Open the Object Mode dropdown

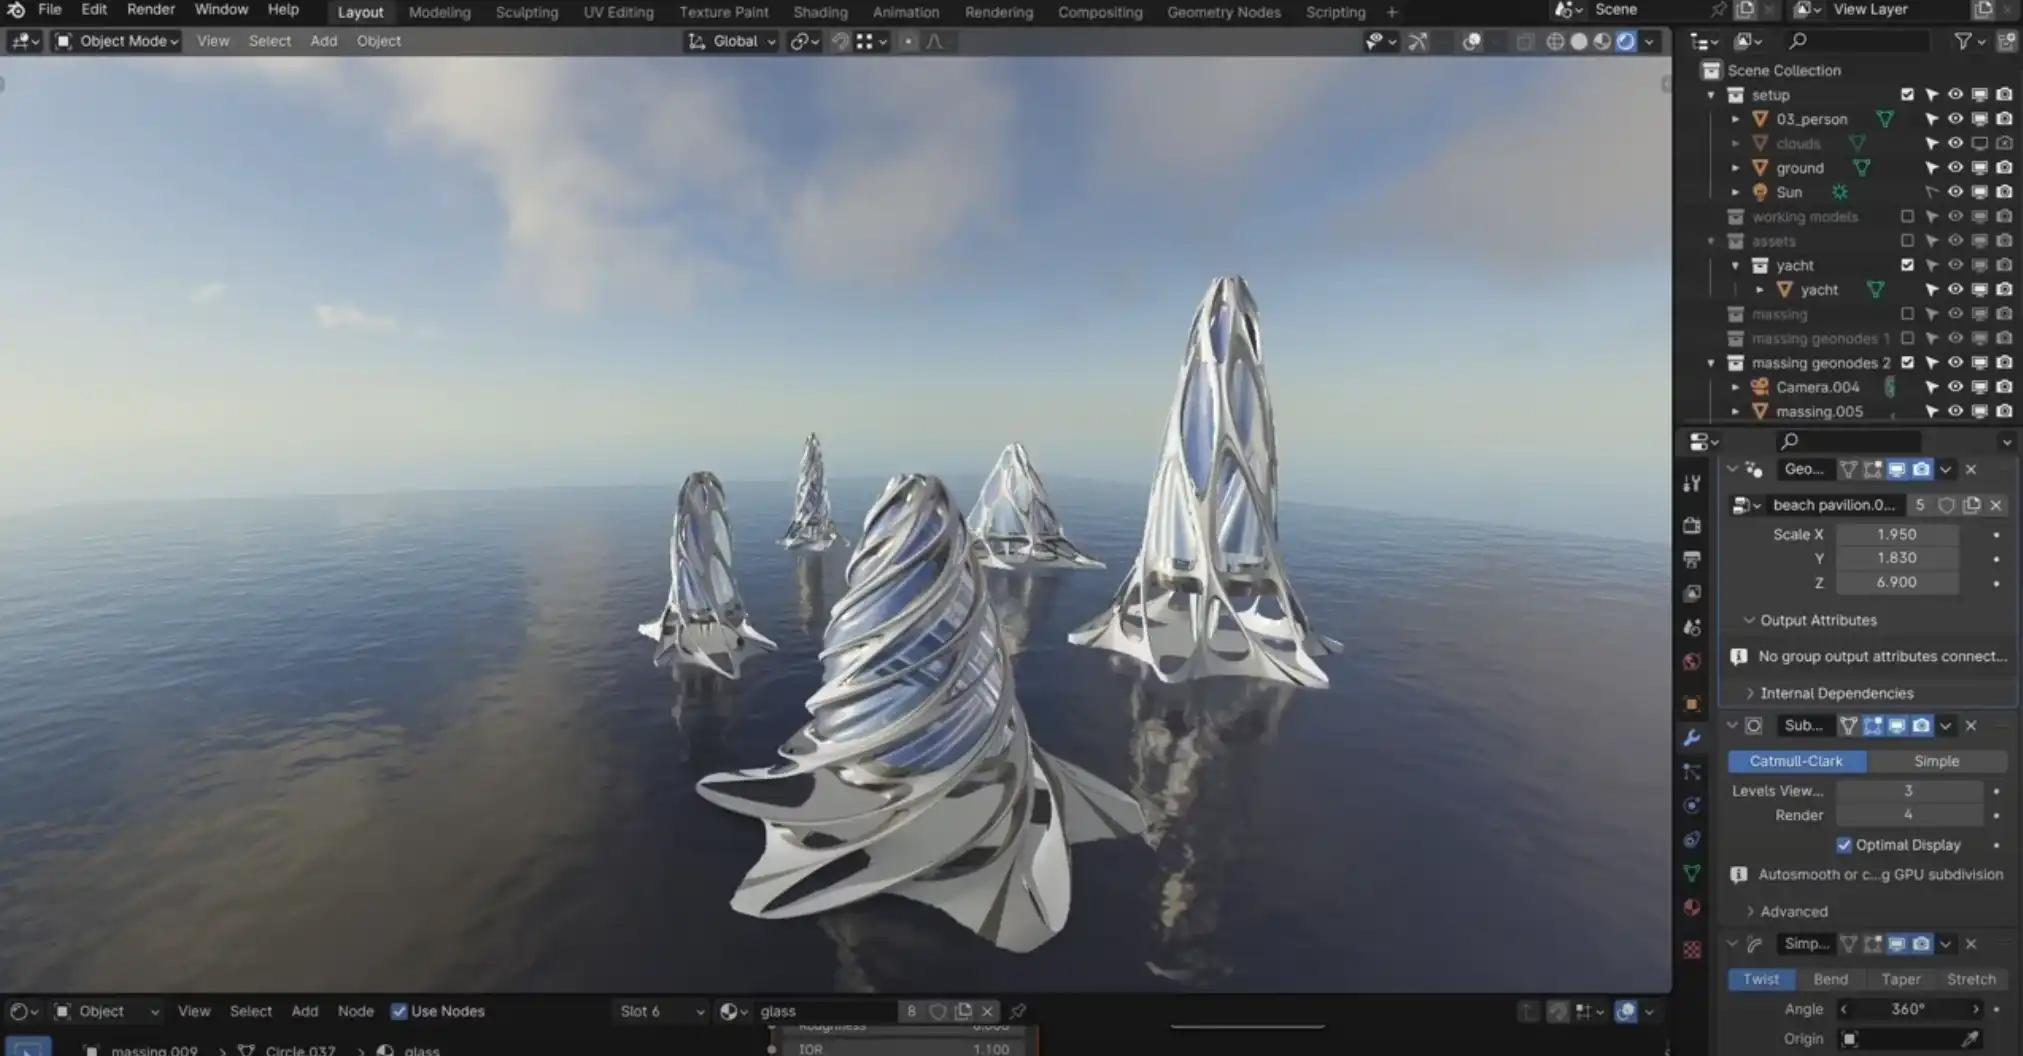[118, 41]
